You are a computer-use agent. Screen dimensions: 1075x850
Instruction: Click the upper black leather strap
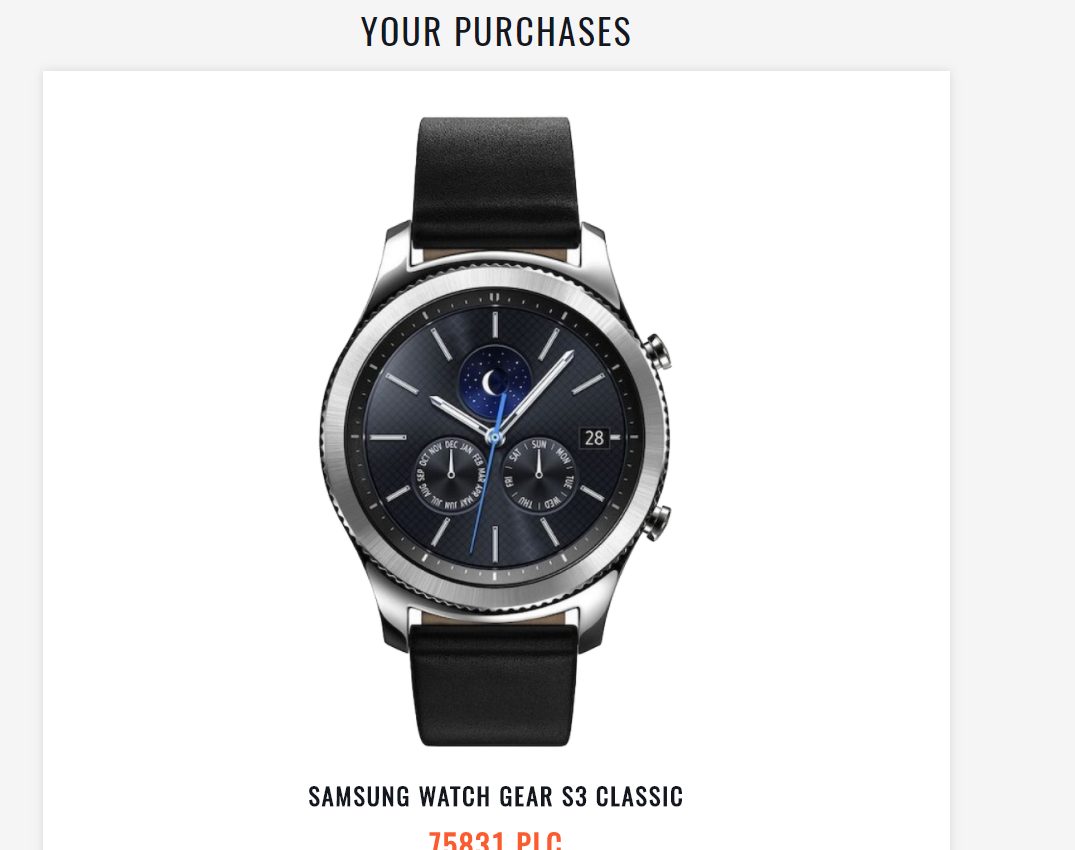click(x=495, y=182)
